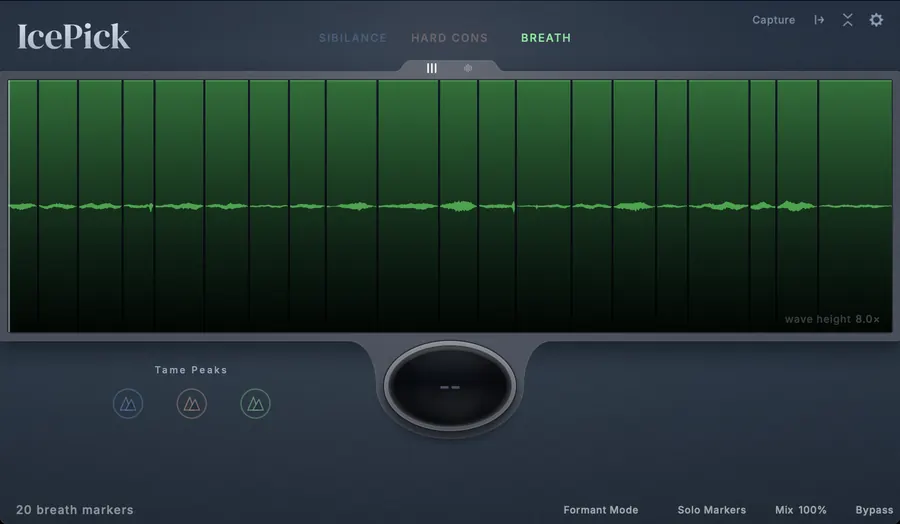Click the Capture button
This screenshot has height=524, width=900.
tap(773, 20)
